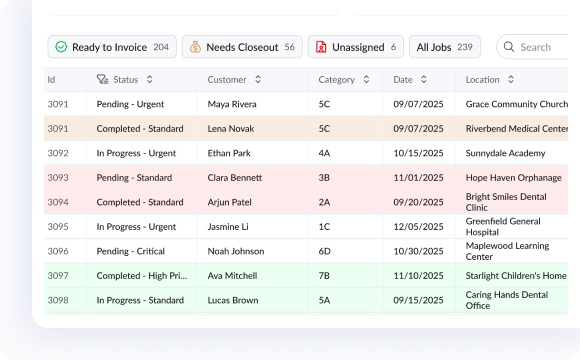Screen dimensions: 580x360
Task: Click the Date column header label
Action: [403, 80]
